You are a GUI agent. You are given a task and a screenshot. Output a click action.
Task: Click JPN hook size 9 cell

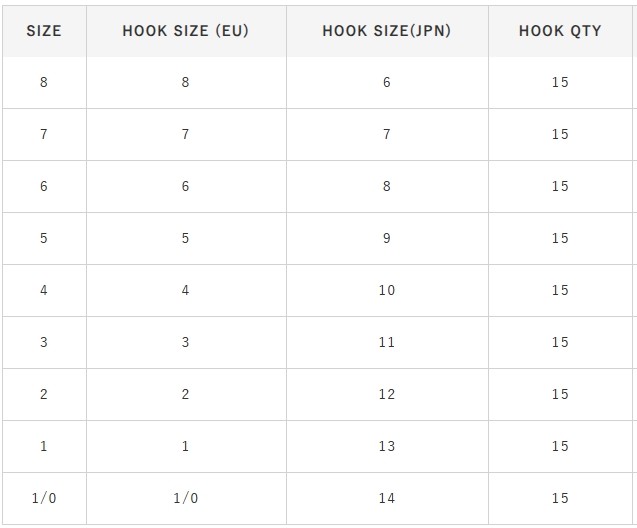[x=387, y=238]
